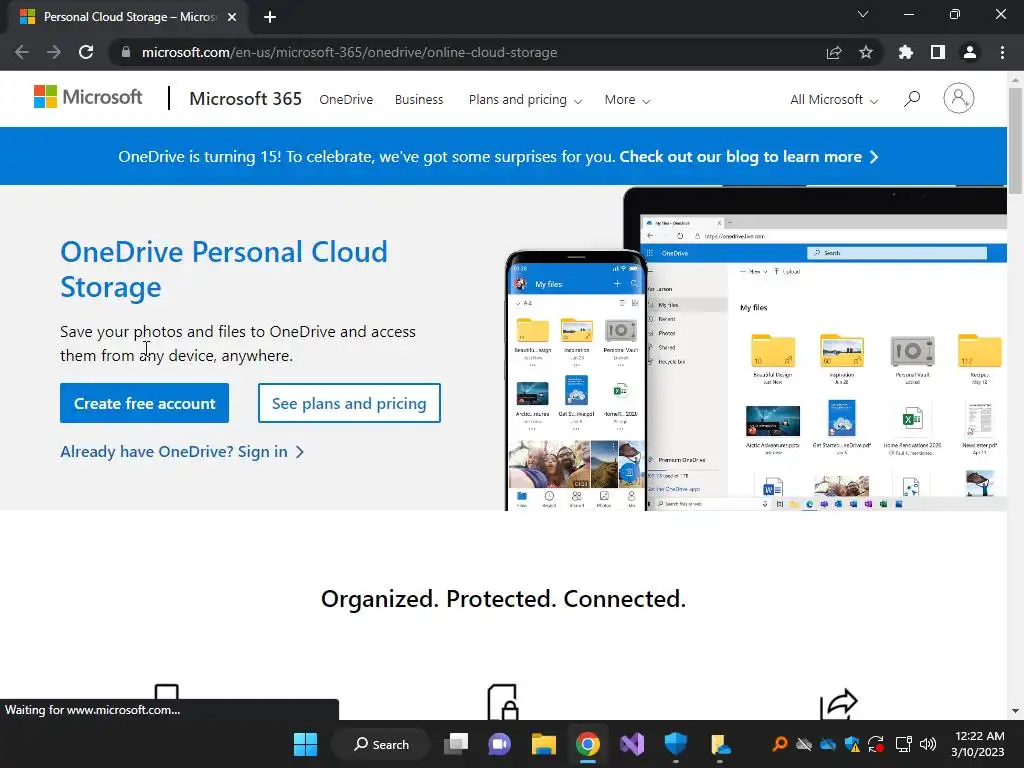The width and height of the screenshot is (1024, 768).
Task: View site info via the padlock icon
Action: click(125, 52)
